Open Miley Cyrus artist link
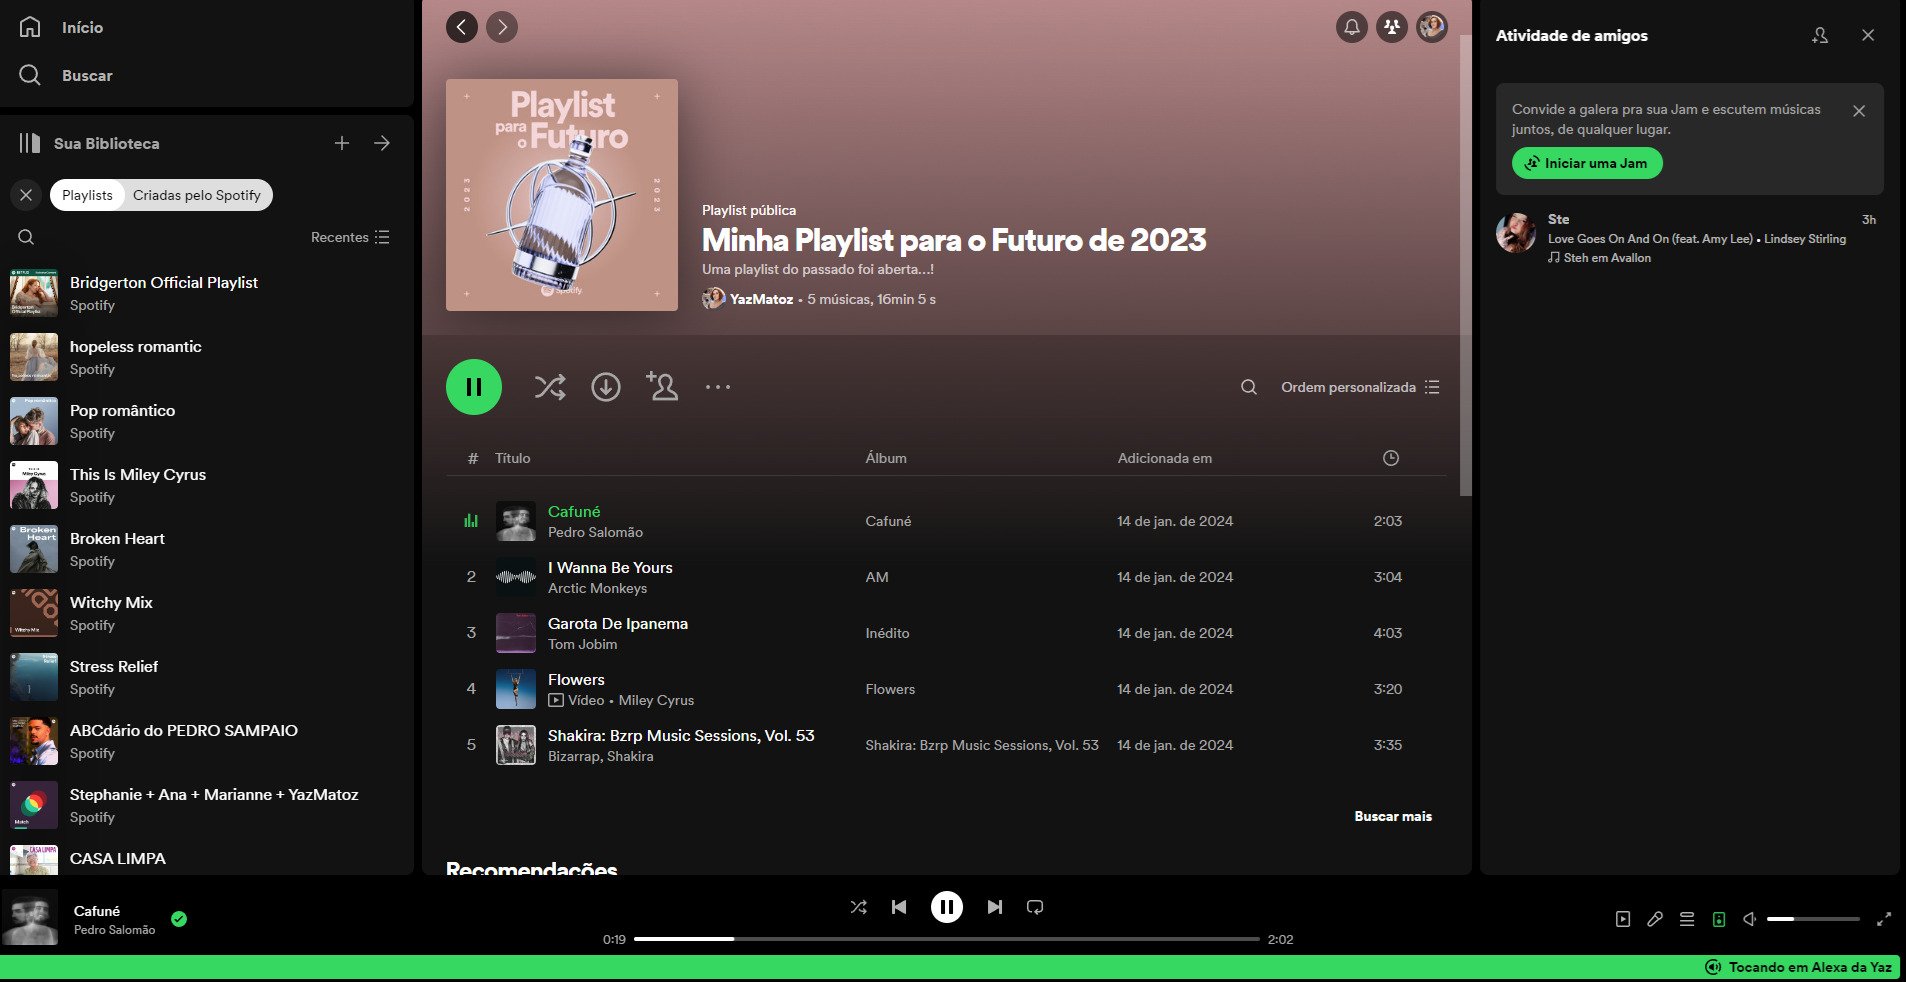The image size is (1906, 982). click(656, 700)
